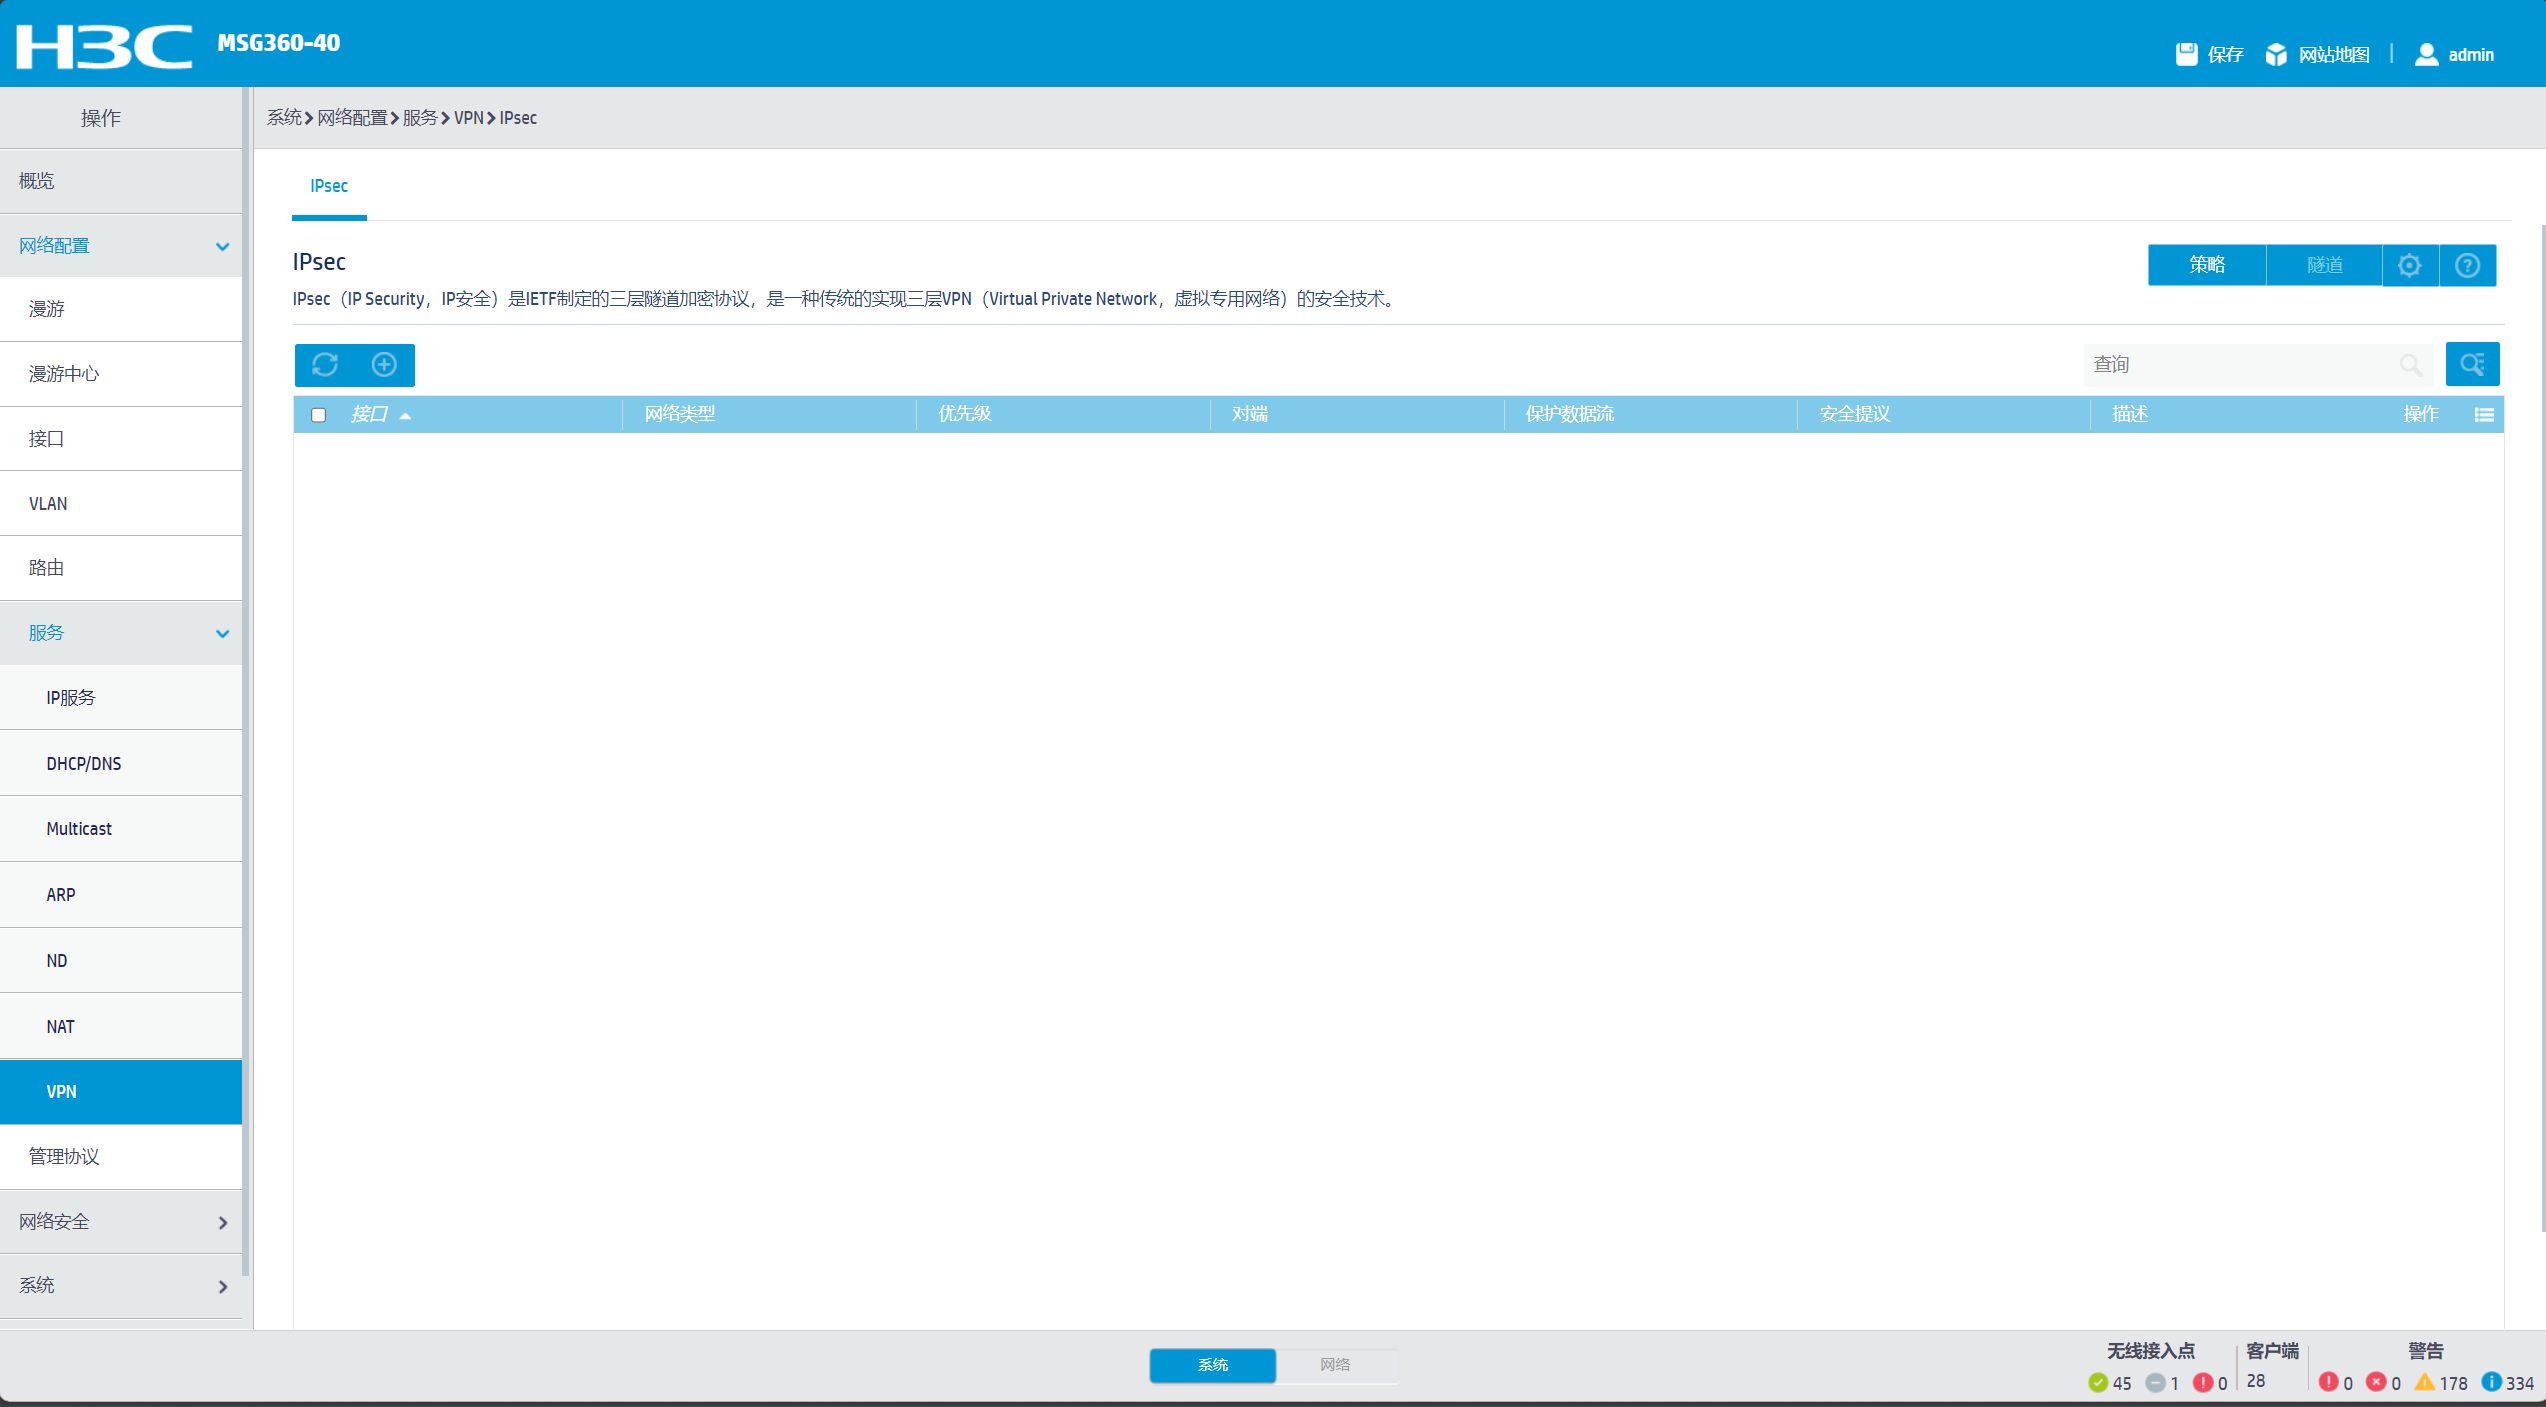Click into the 查询 search field
The image size is (2546, 1407).
(2240, 365)
